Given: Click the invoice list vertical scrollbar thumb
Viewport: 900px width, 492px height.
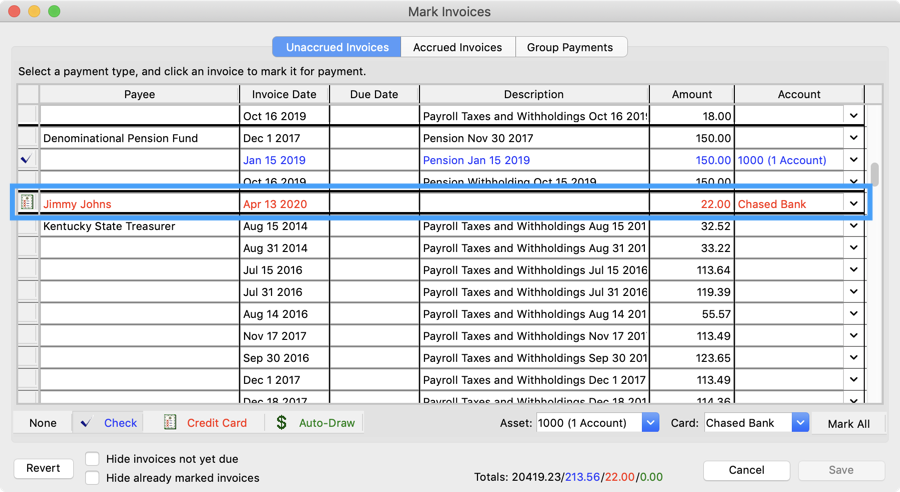Looking at the screenshot, I should [x=875, y=174].
